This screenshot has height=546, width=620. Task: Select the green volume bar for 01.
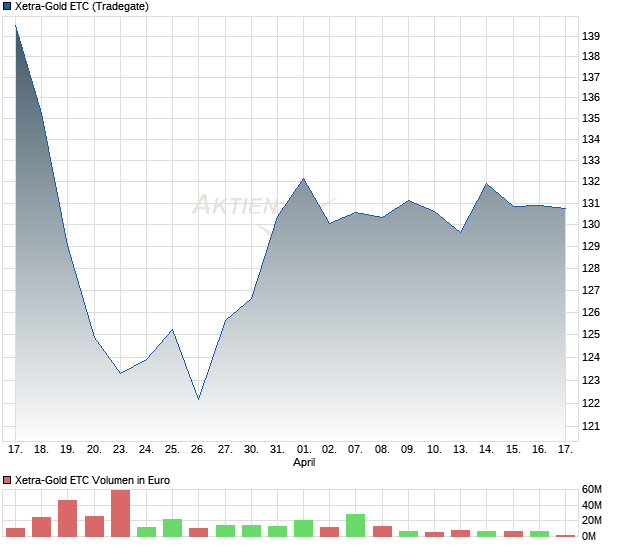click(x=304, y=528)
